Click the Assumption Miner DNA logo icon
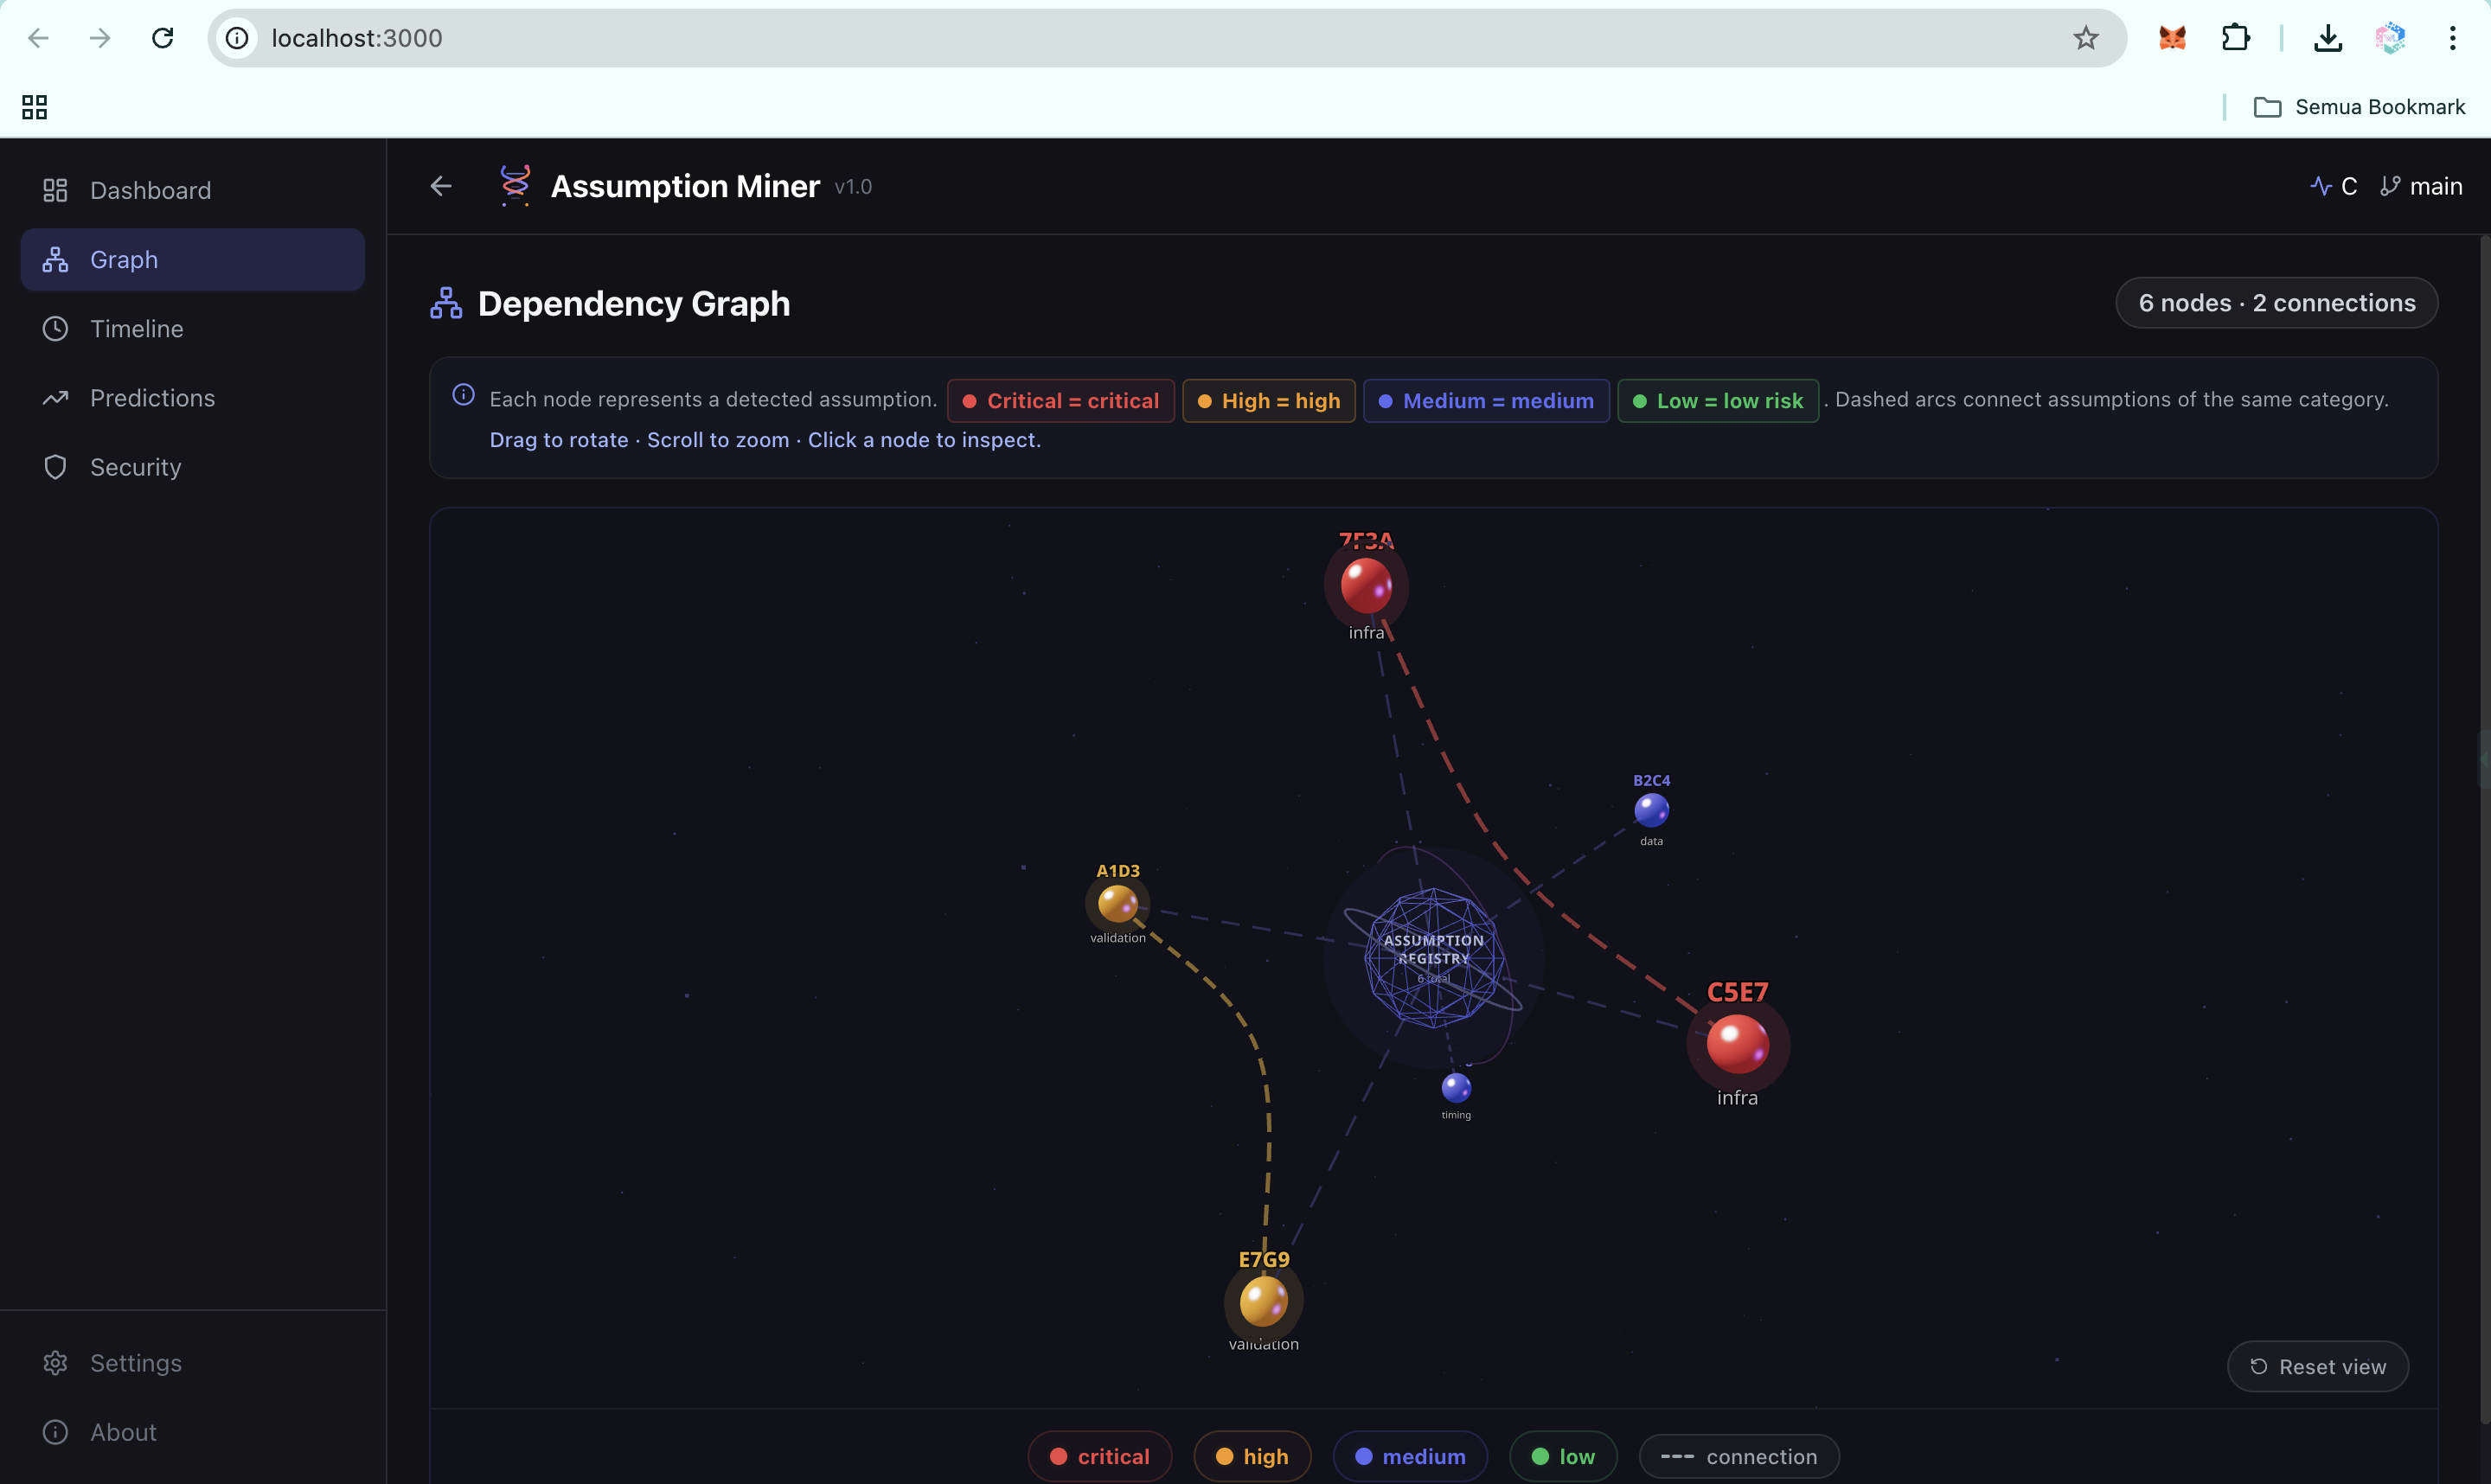Viewport: 2491px width, 1484px height. pos(515,185)
